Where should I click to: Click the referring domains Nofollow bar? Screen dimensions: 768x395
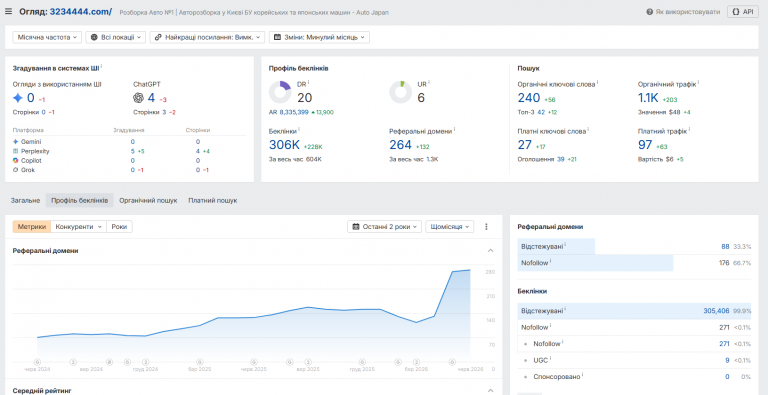[x=595, y=263]
